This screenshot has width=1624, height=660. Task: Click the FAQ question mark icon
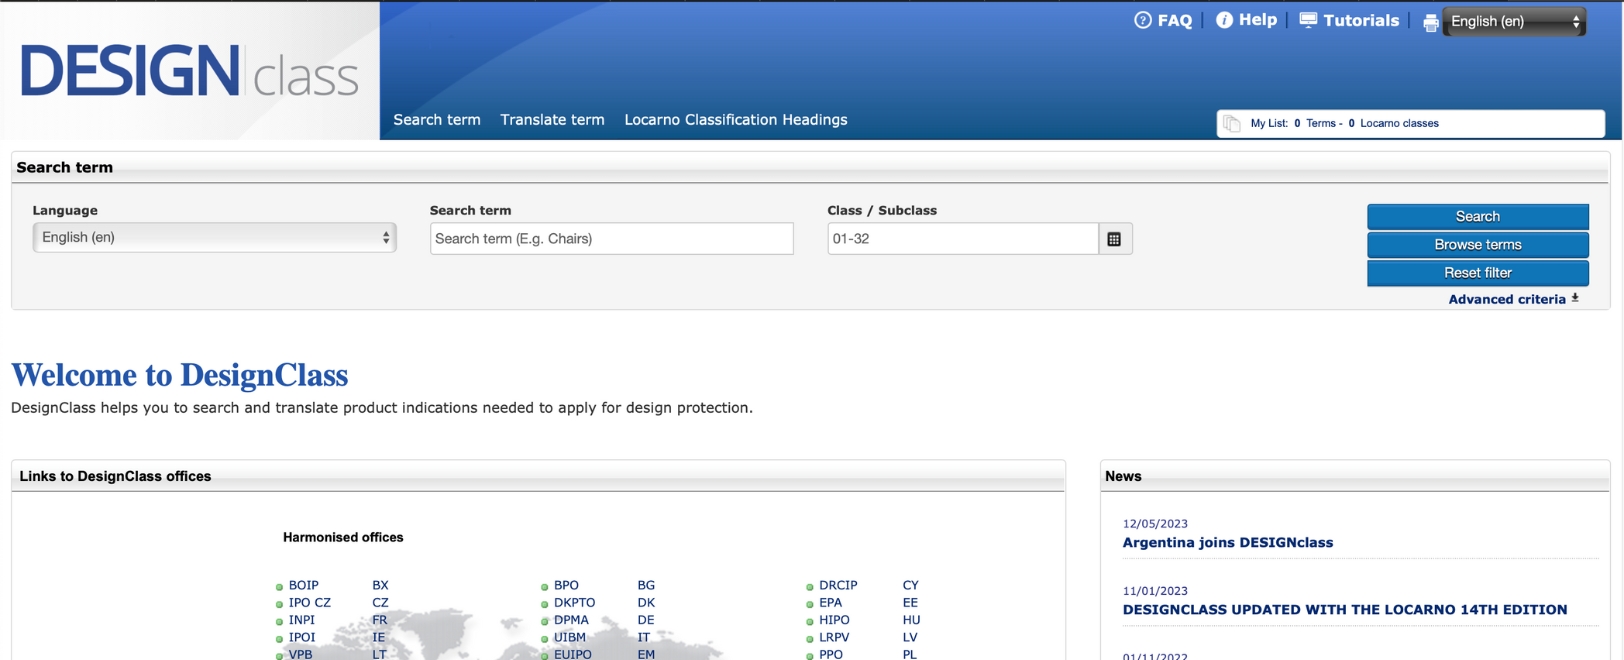click(1143, 20)
